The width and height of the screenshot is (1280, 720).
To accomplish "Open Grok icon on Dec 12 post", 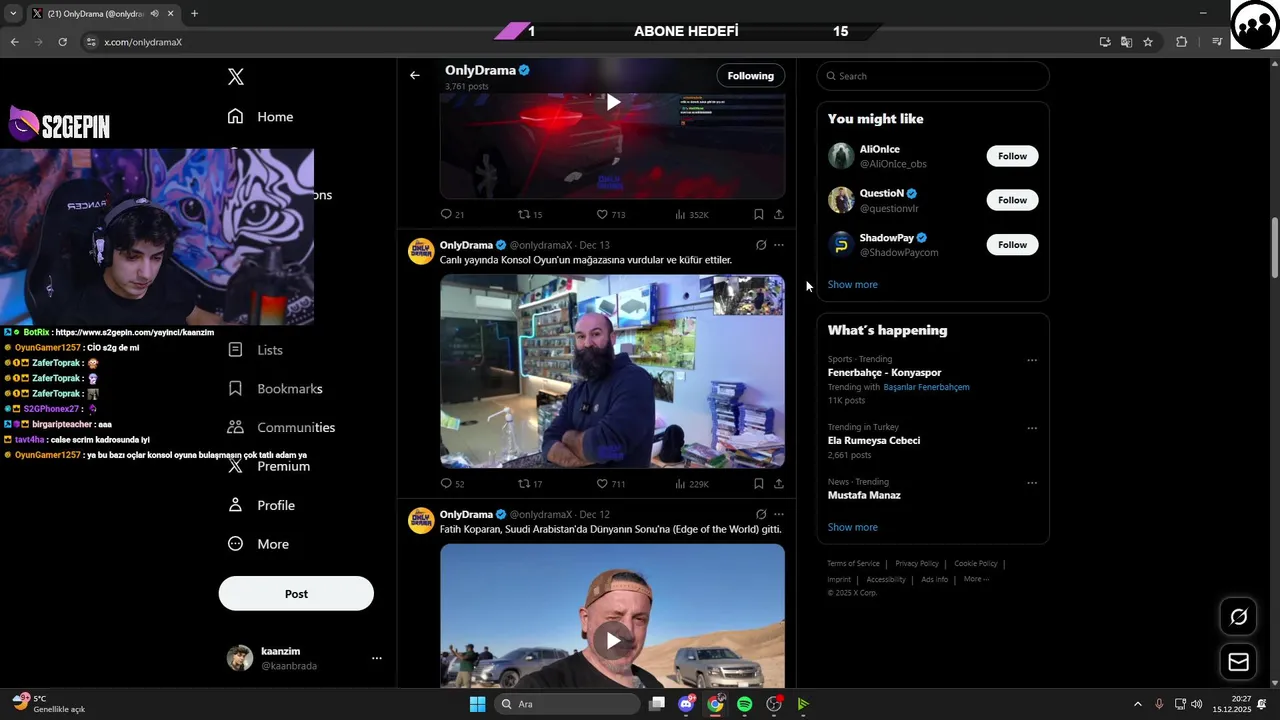I will pos(761,514).
